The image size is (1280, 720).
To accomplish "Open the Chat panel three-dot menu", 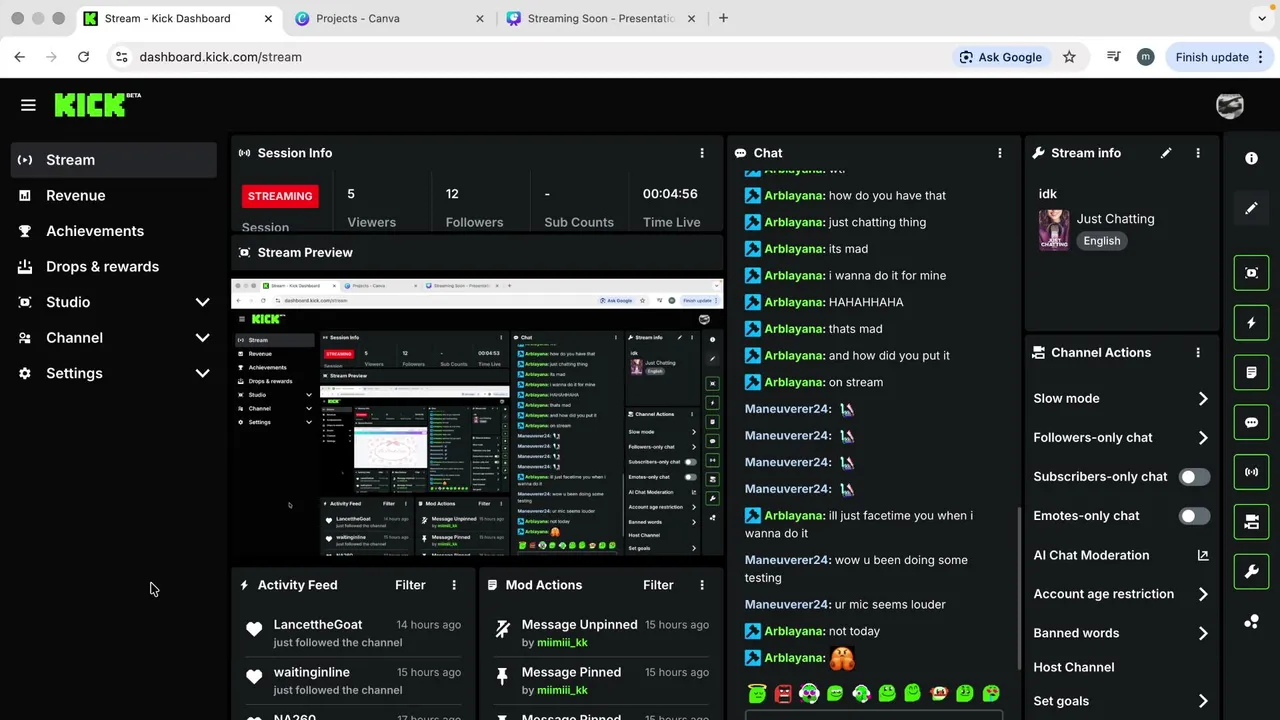I will click(1000, 153).
